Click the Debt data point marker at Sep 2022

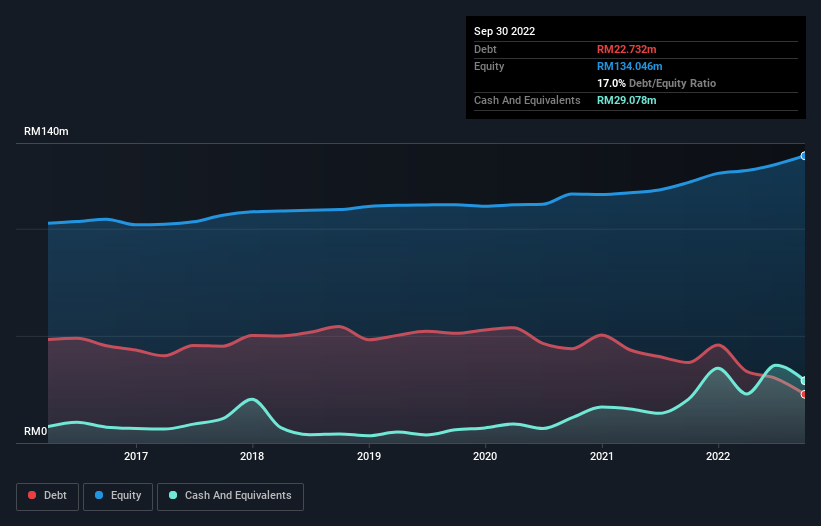804,394
